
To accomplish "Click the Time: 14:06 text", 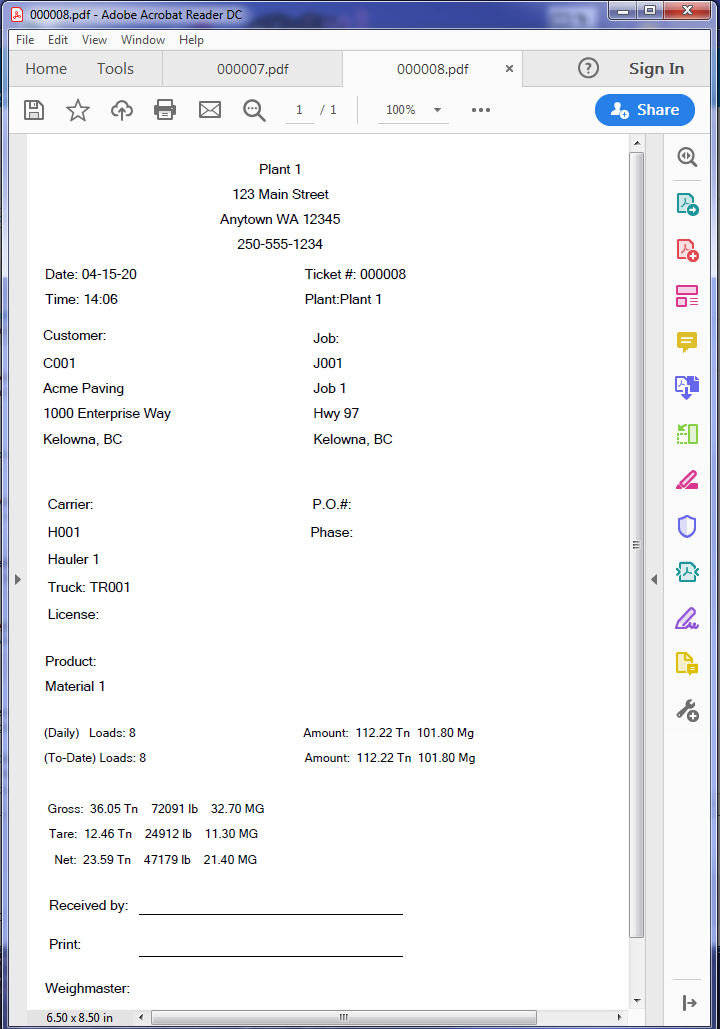I will coord(81,299).
